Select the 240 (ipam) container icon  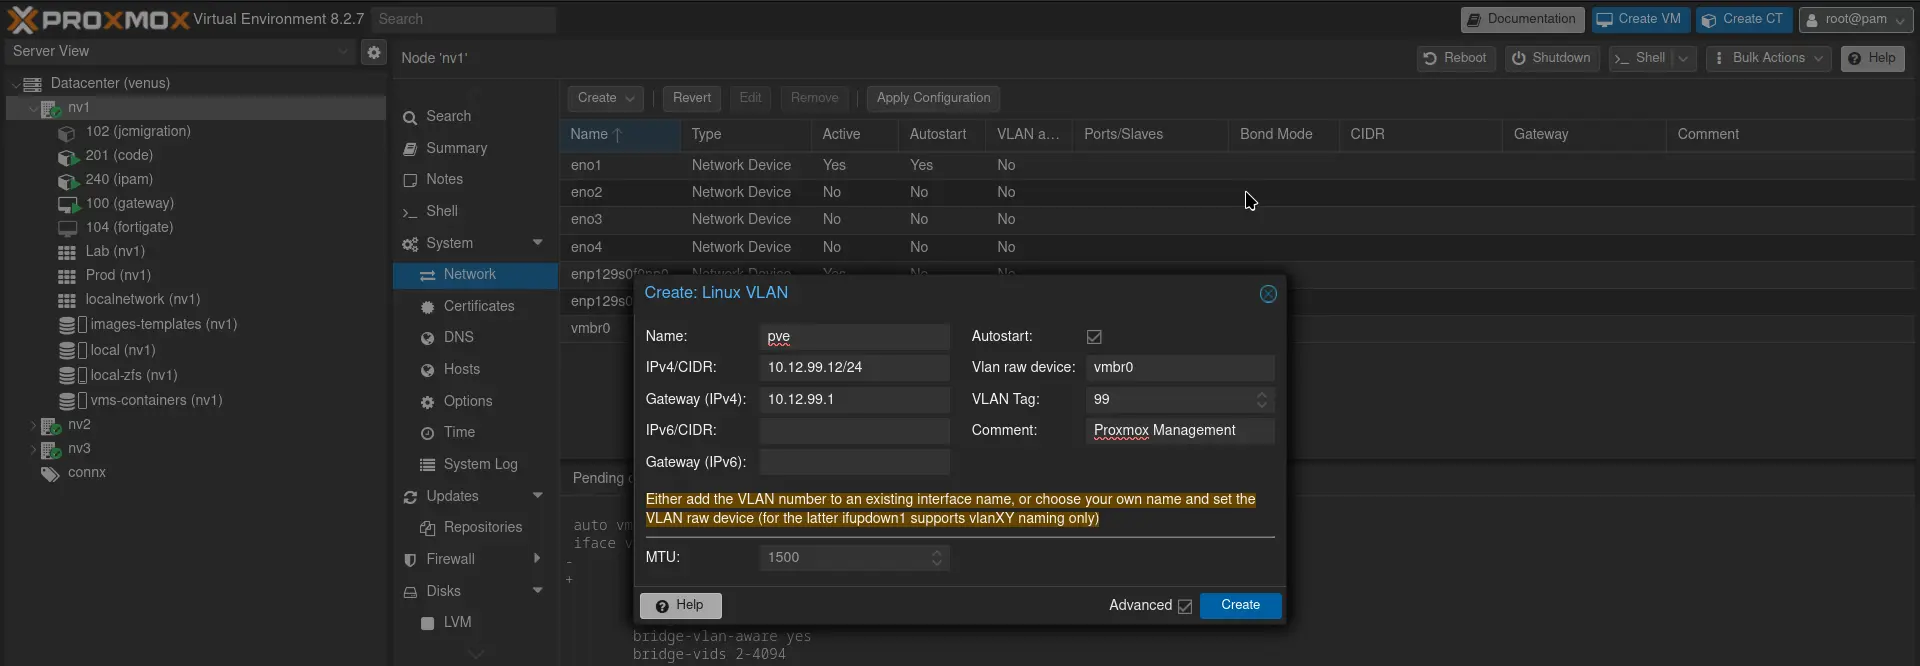click(x=67, y=181)
